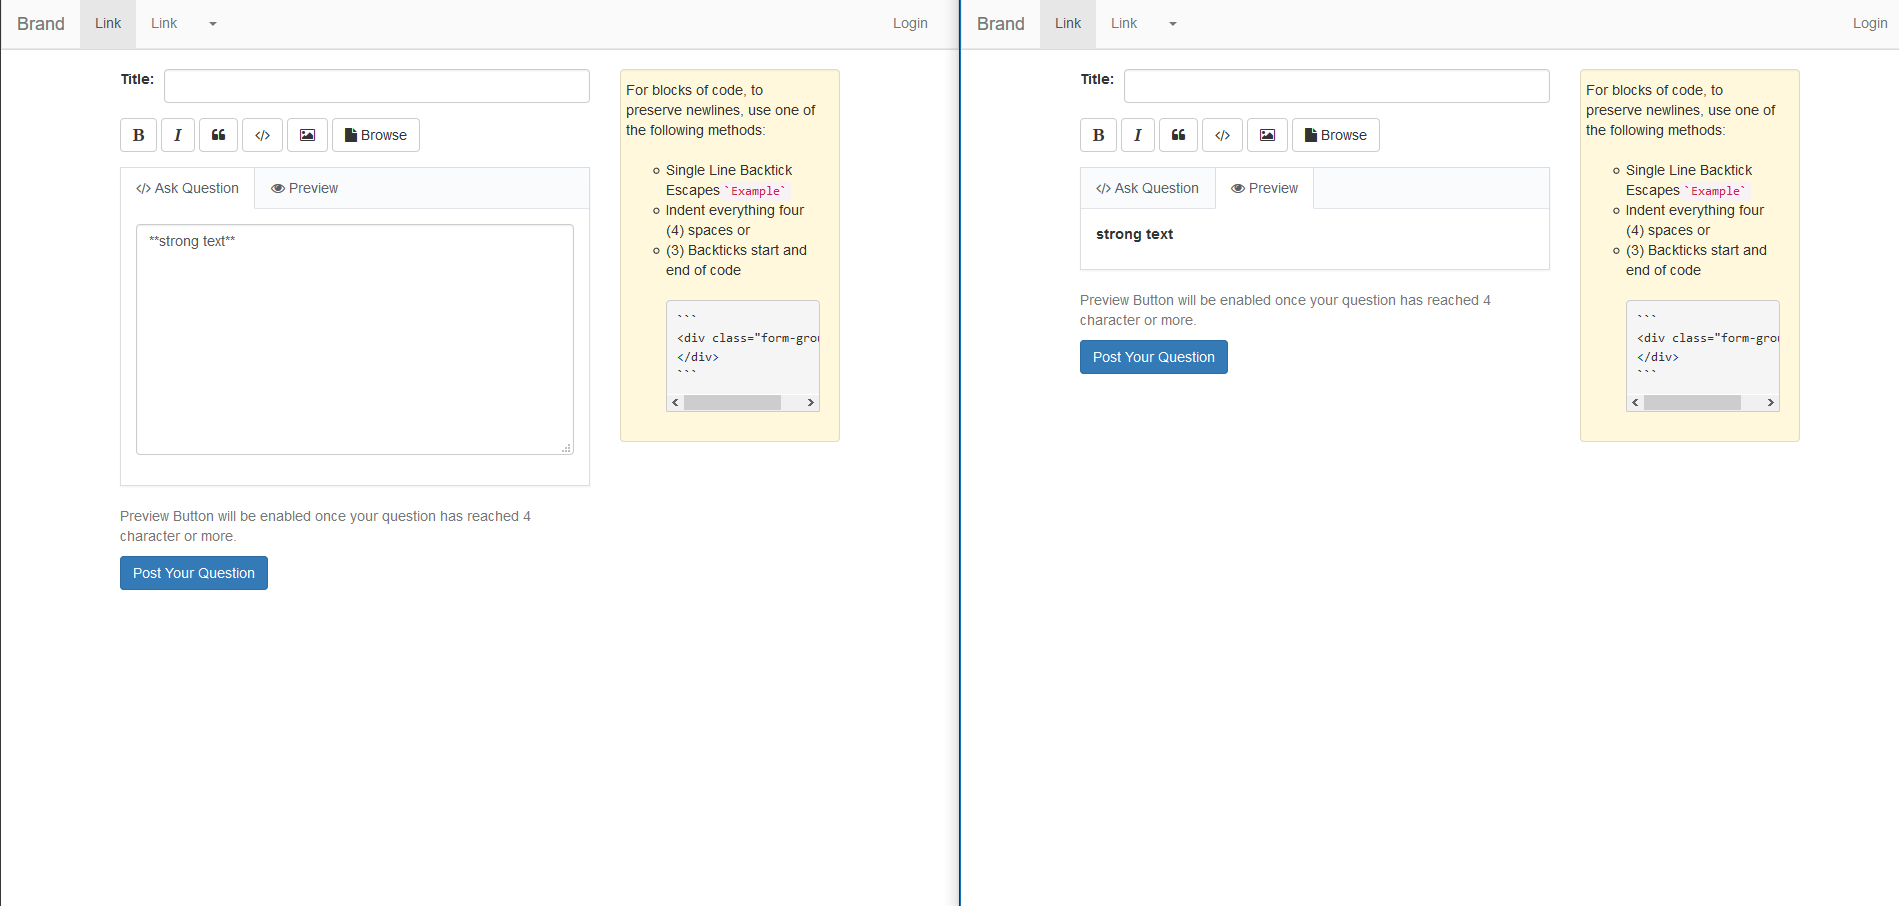1899x906 pixels.
Task: Select the active Link item in right navbar
Action: pos(1068,24)
